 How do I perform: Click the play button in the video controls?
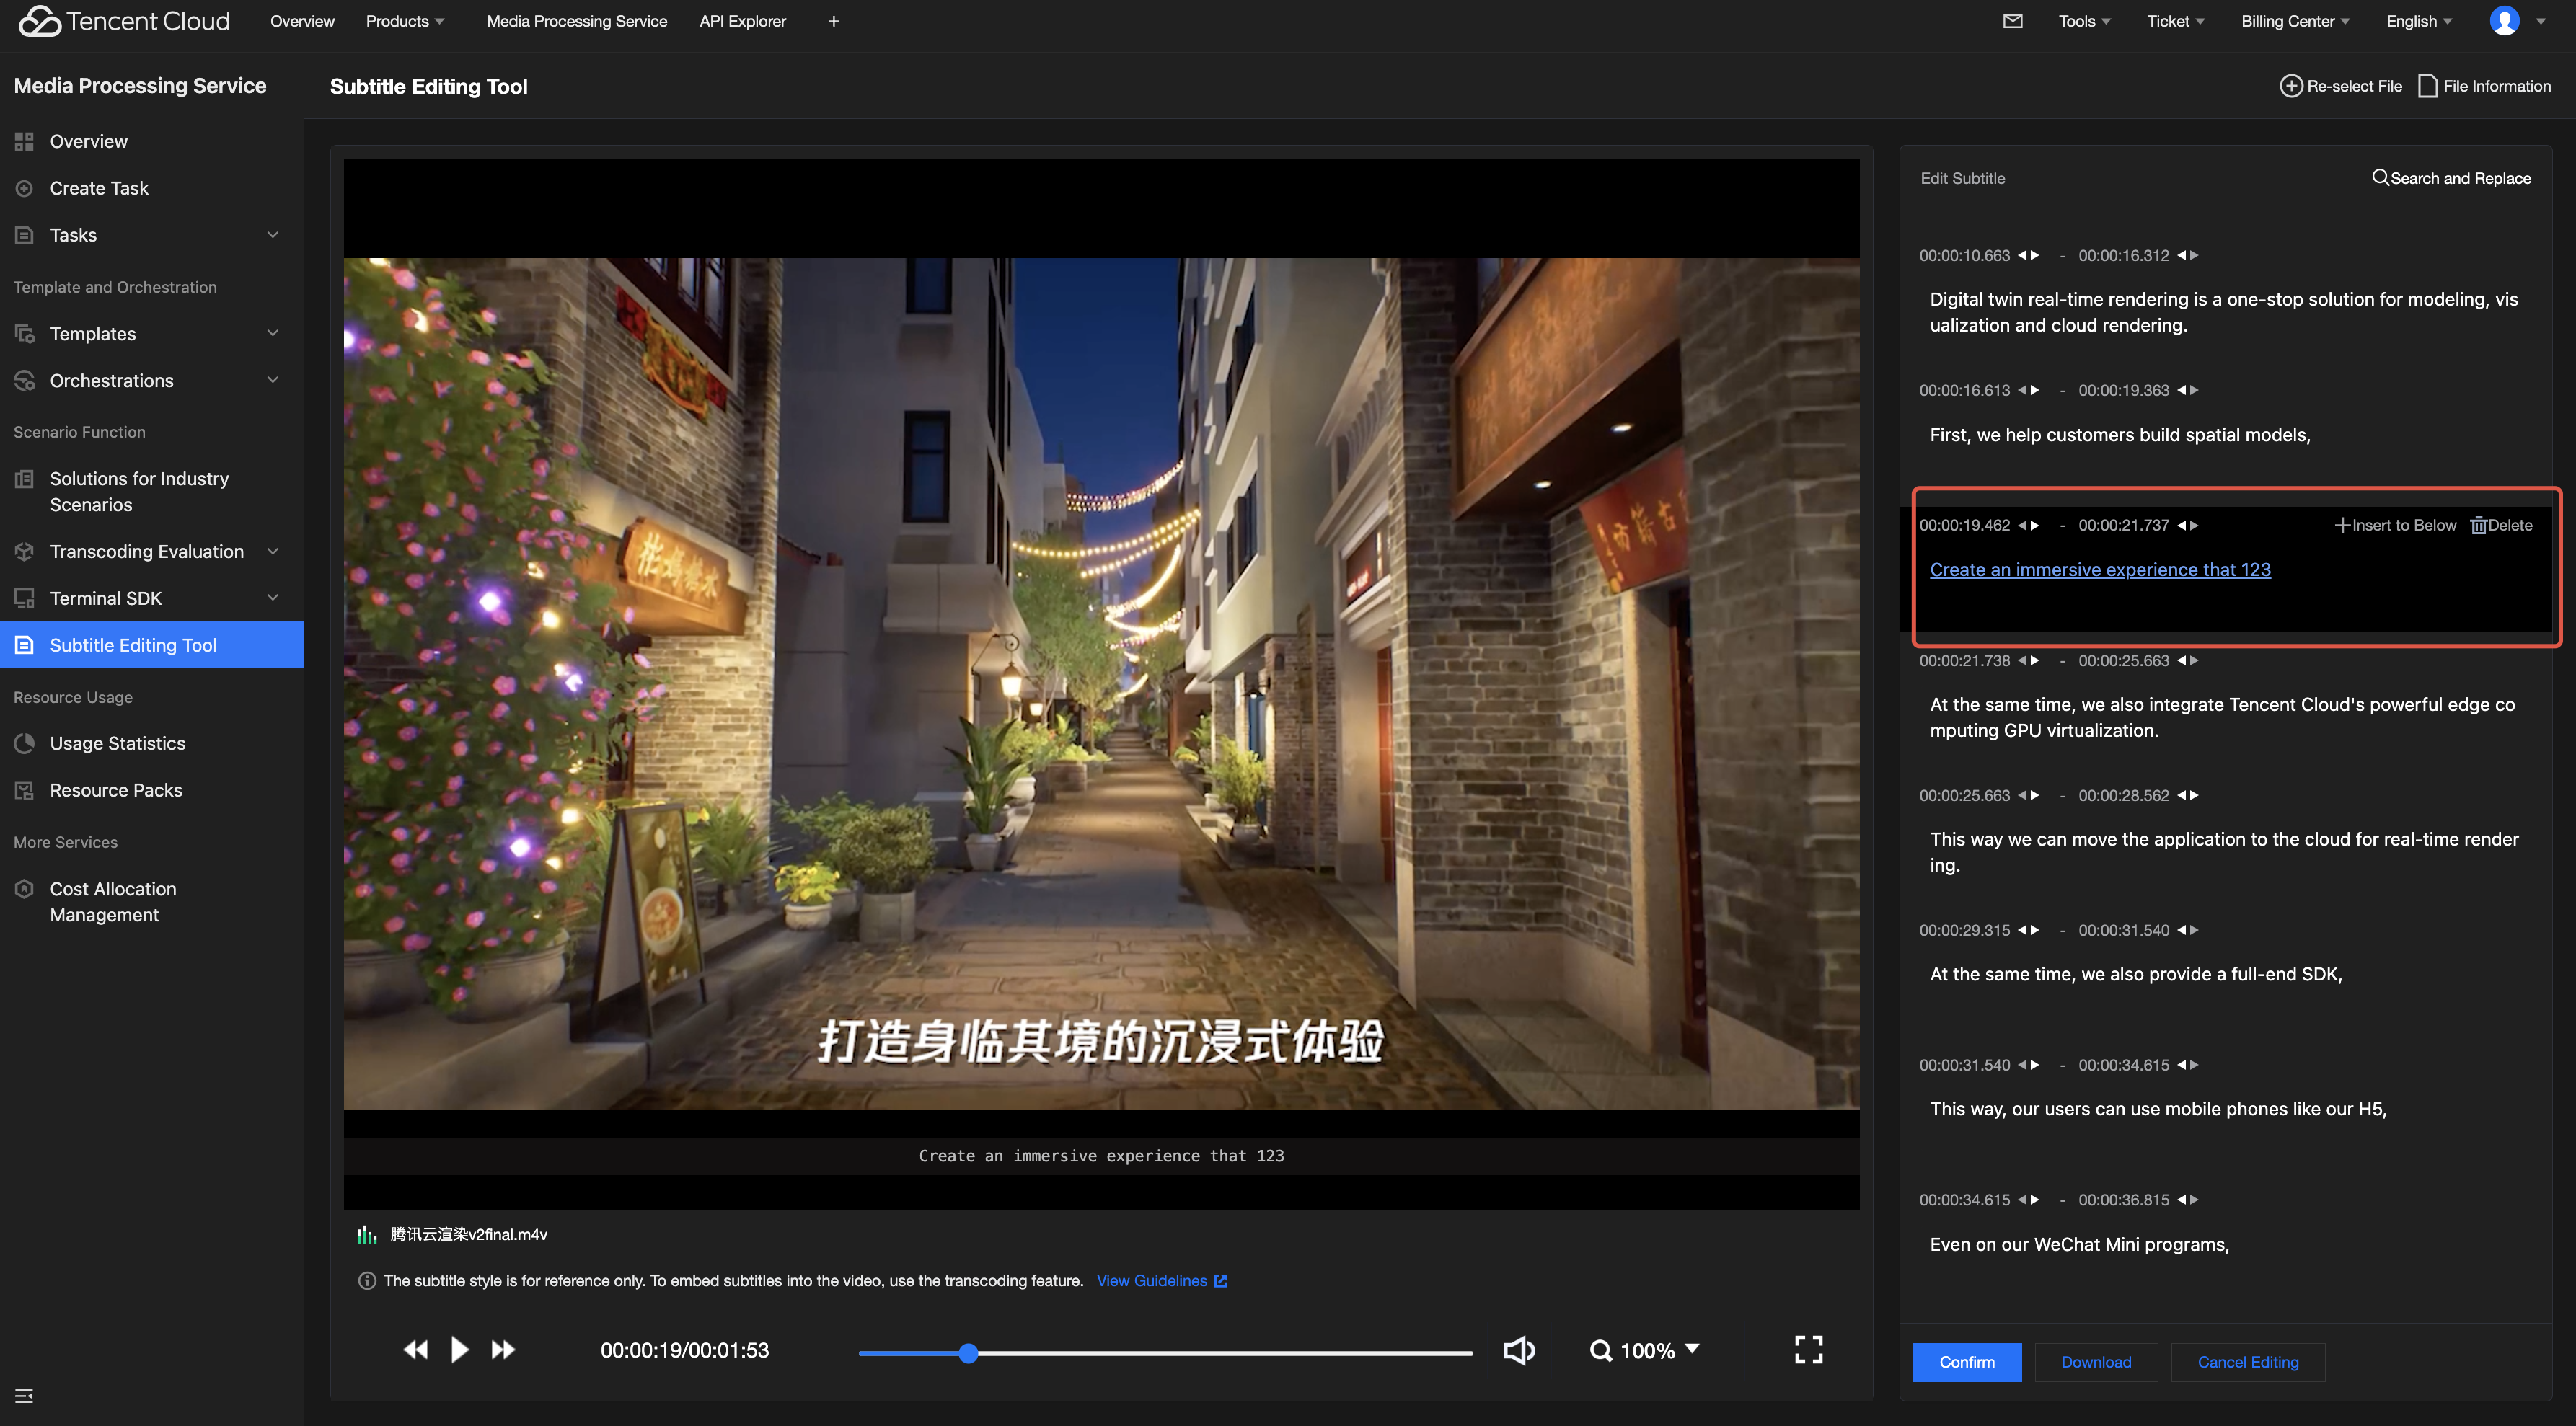coord(459,1350)
